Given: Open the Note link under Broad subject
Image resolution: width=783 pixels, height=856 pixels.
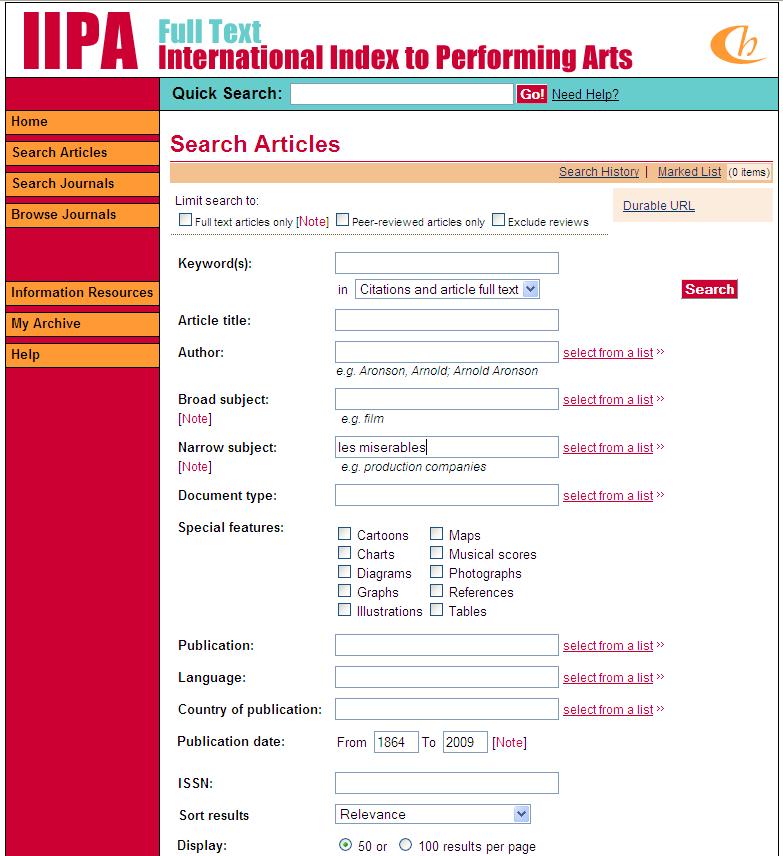Looking at the screenshot, I should 195,419.
